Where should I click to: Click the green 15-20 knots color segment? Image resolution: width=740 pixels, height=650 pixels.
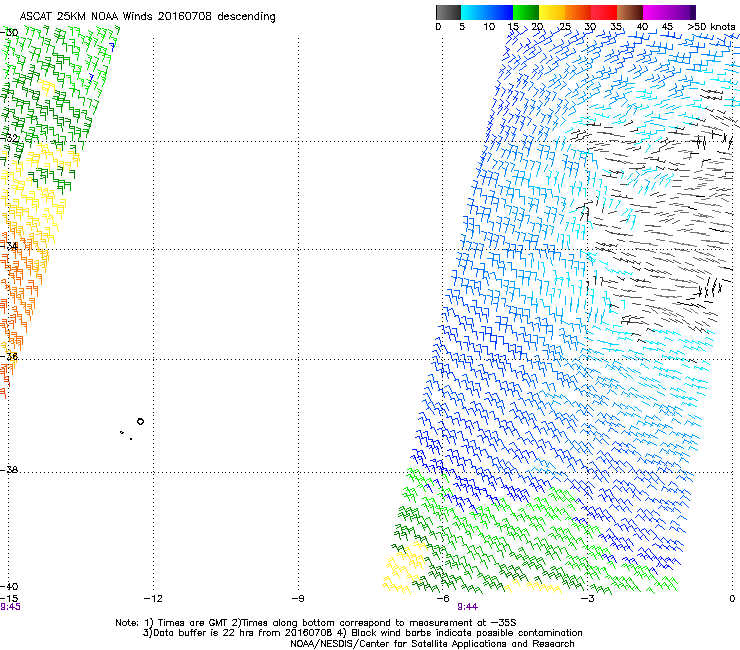point(526,12)
